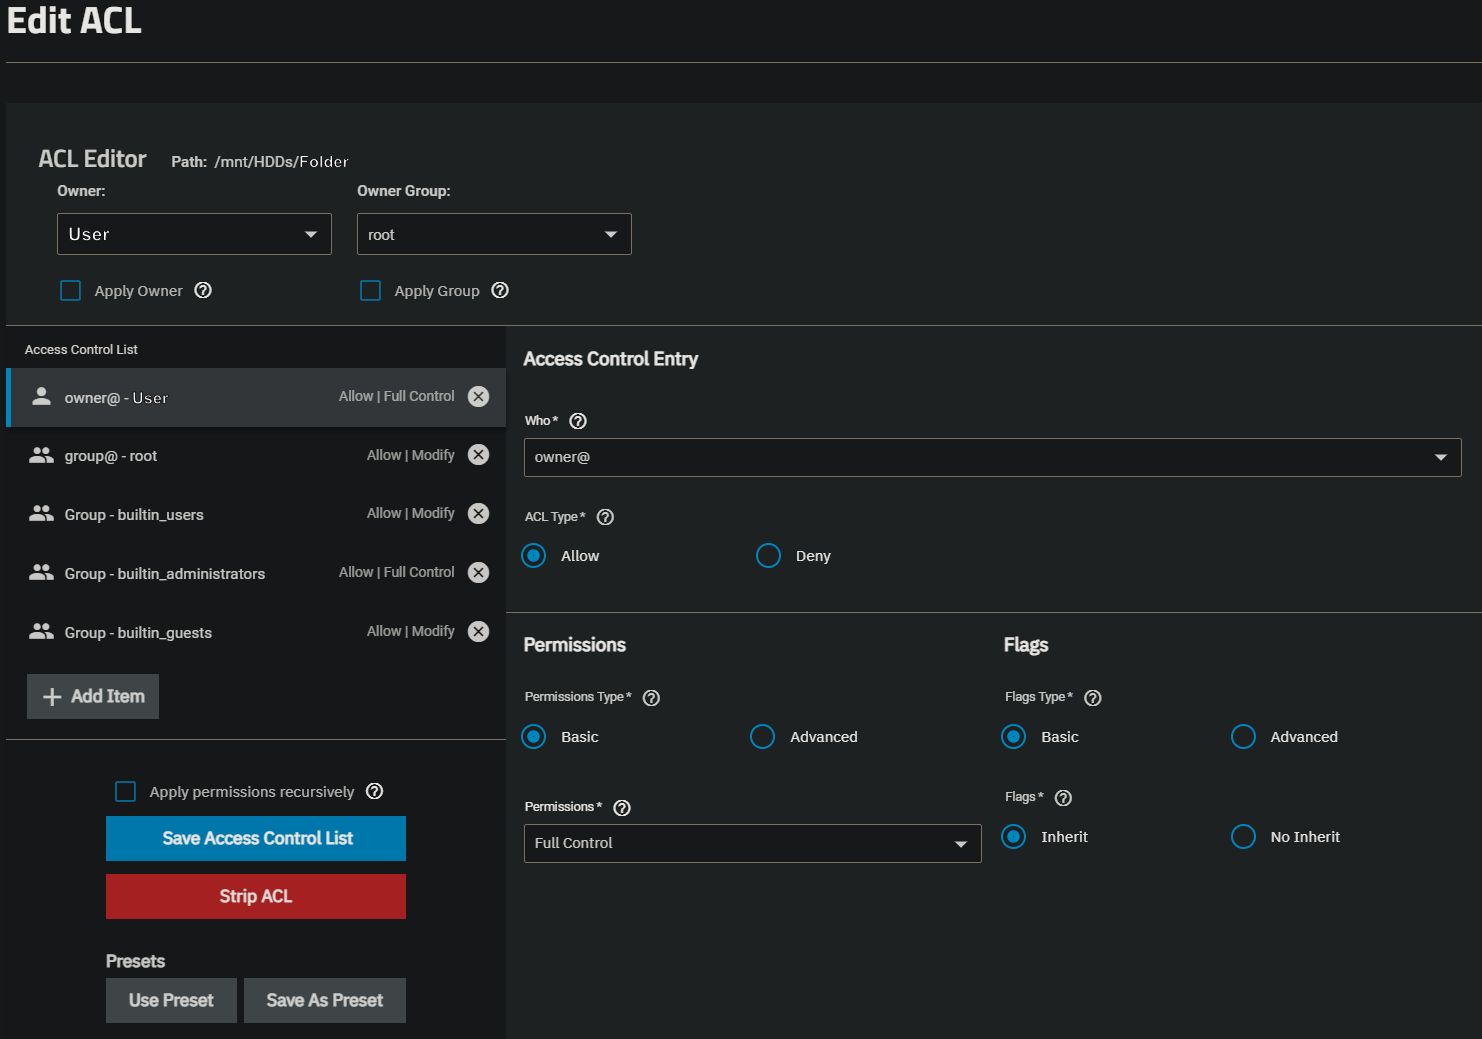Click the red Strip ACL button

[256, 896]
